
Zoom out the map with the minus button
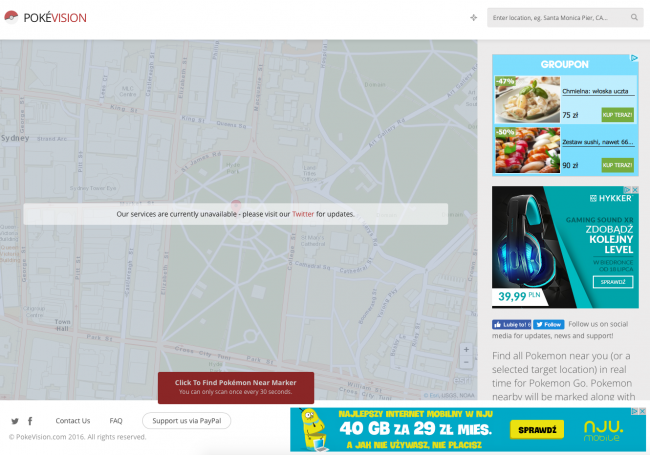click(466, 362)
